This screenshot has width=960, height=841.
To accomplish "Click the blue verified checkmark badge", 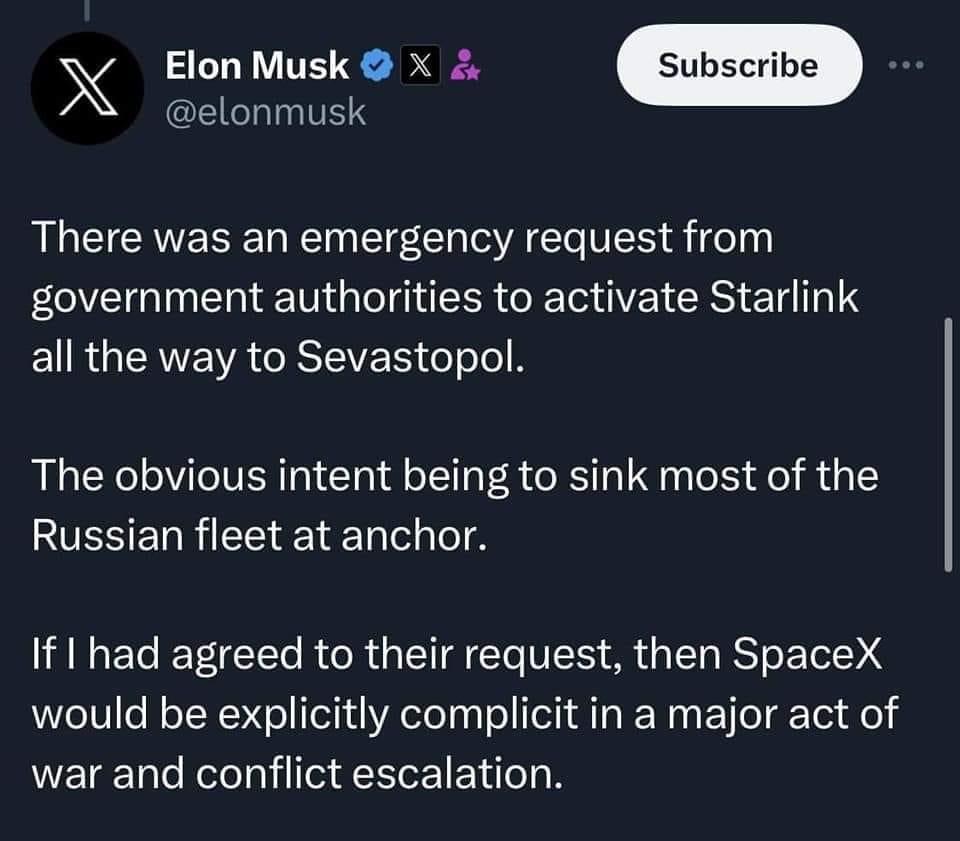I will (374, 66).
